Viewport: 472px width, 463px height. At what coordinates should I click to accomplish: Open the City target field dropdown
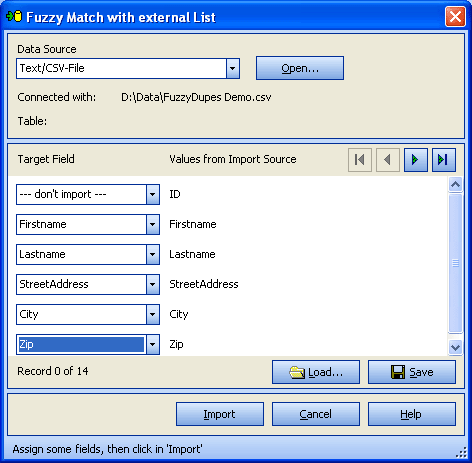pyautogui.click(x=153, y=314)
